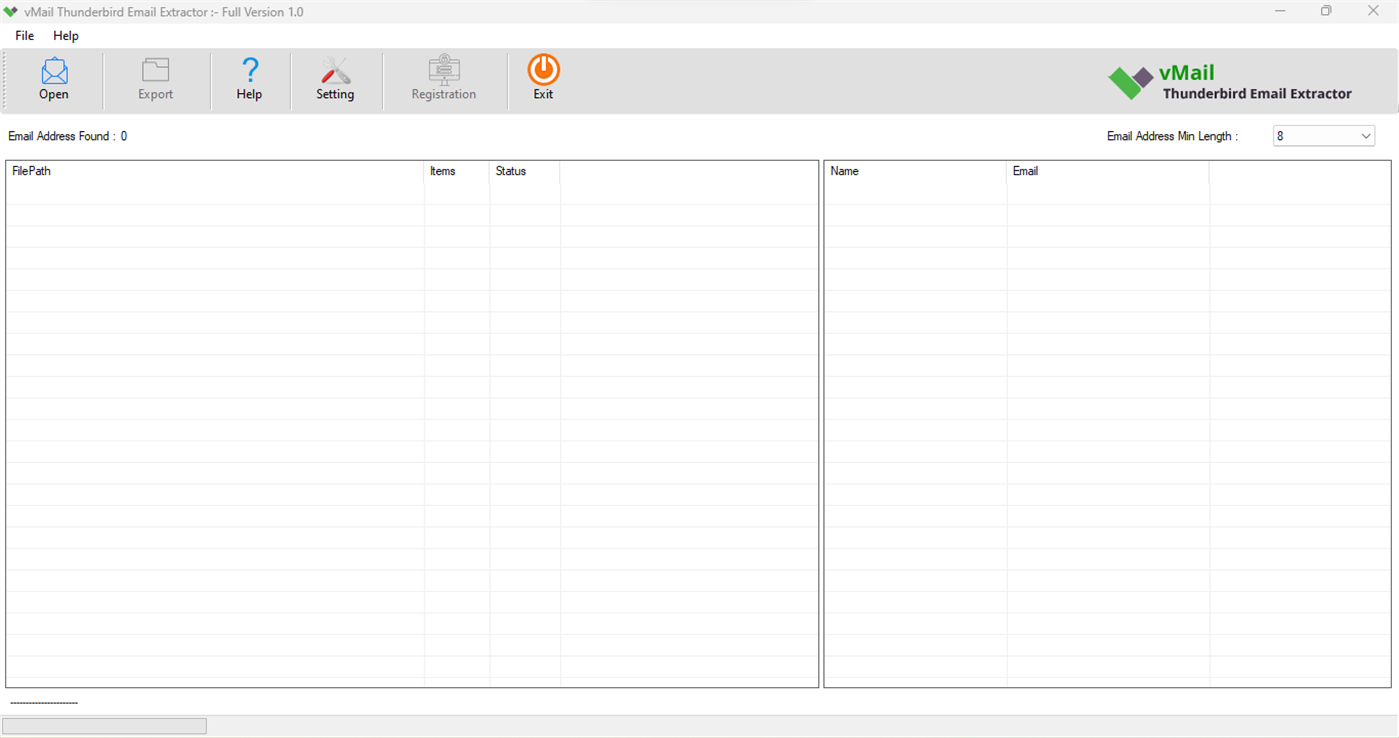Open a Thunderbird mailbox file
This screenshot has height=738, width=1399.
click(x=53, y=78)
